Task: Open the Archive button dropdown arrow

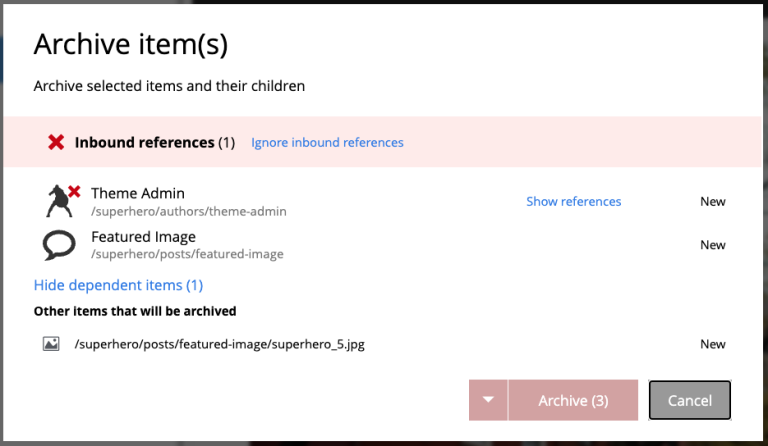Action: point(488,400)
